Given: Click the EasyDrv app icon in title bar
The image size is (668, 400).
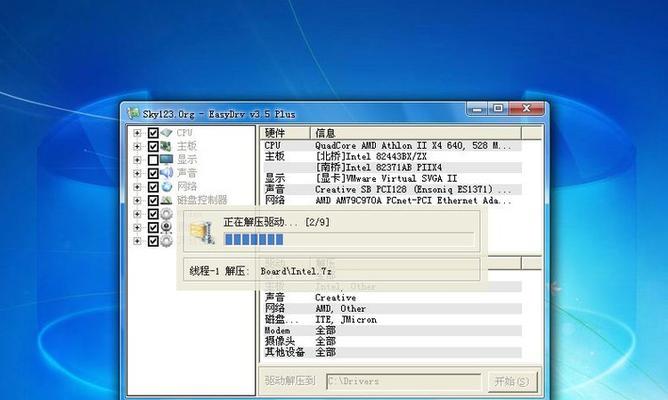Looking at the screenshot, I should [134, 113].
